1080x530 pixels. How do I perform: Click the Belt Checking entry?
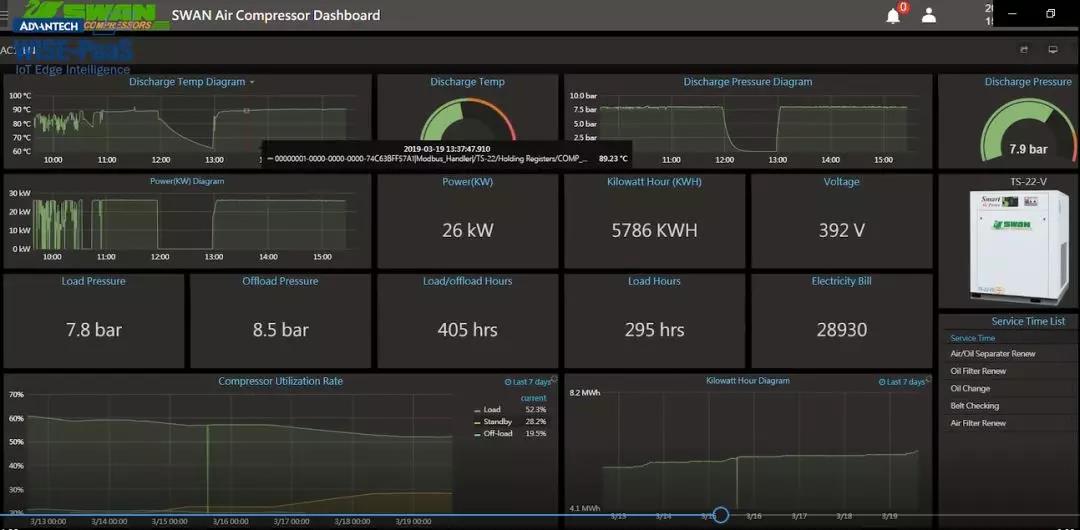[974, 406]
